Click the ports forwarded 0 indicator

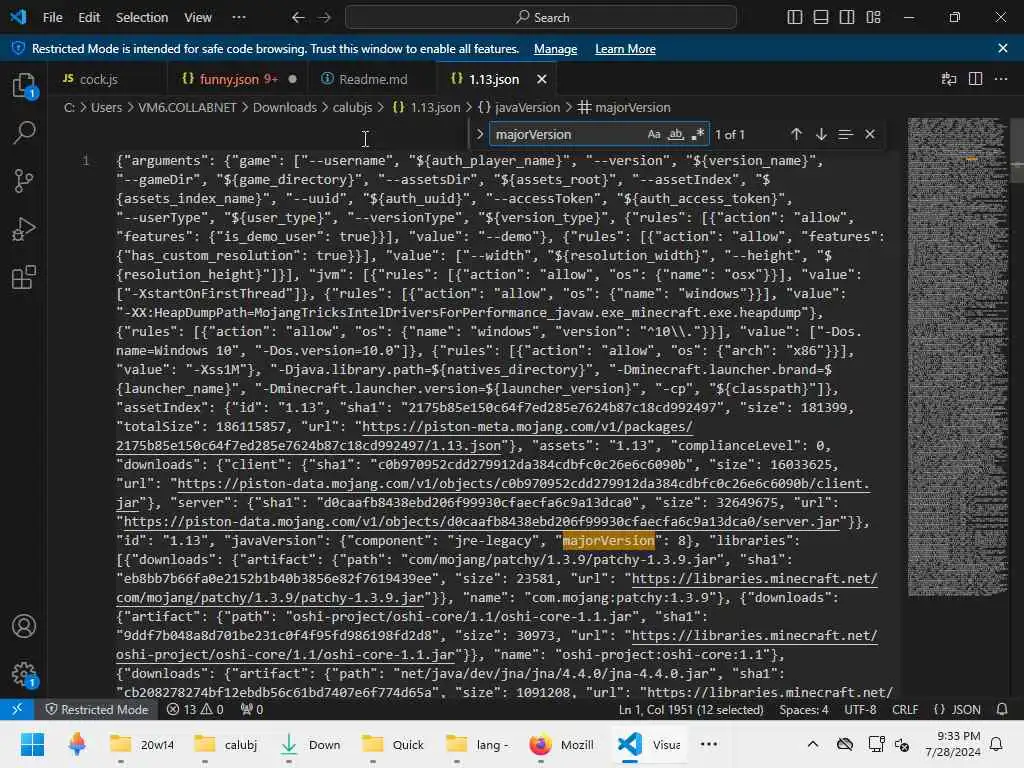(252, 709)
